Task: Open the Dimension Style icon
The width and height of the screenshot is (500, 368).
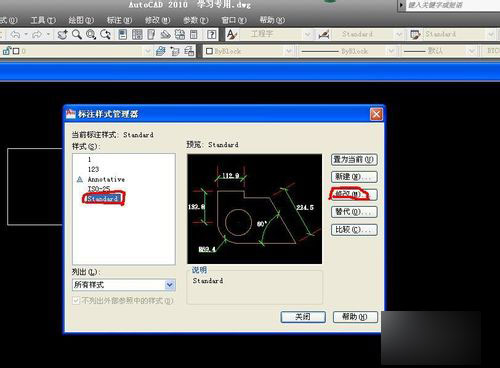Action: tap(324, 34)
